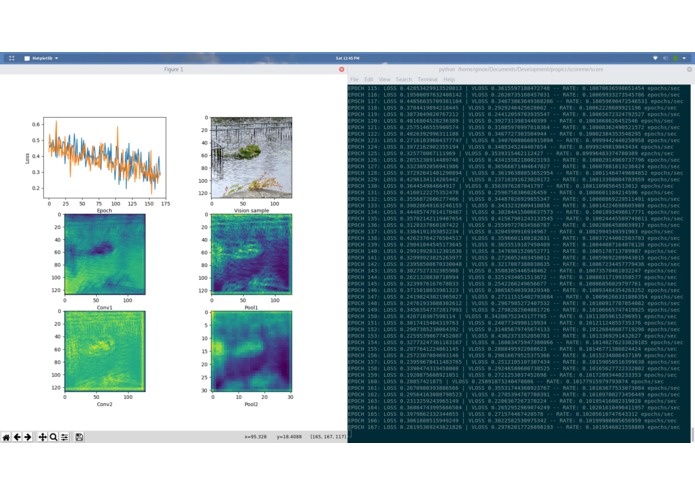Click the y= coordinate readout in status bar

(289, 437)
